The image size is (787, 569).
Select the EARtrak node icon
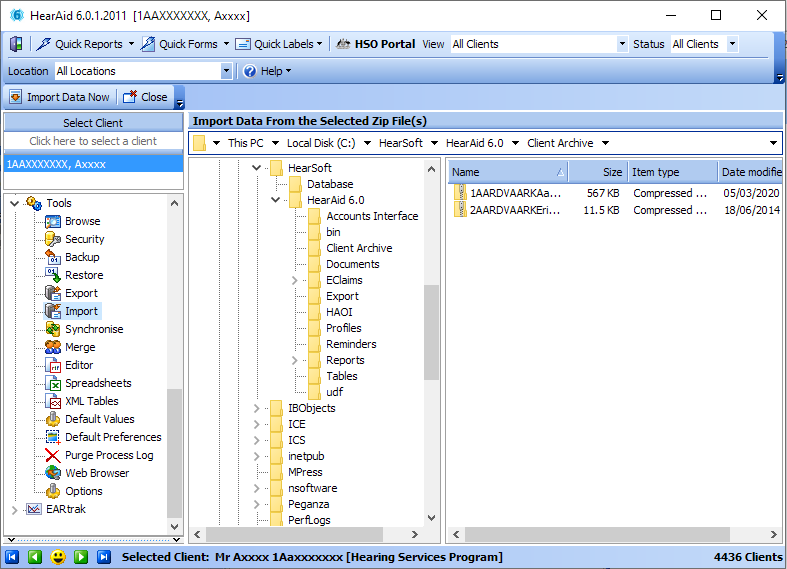point(34,509)
